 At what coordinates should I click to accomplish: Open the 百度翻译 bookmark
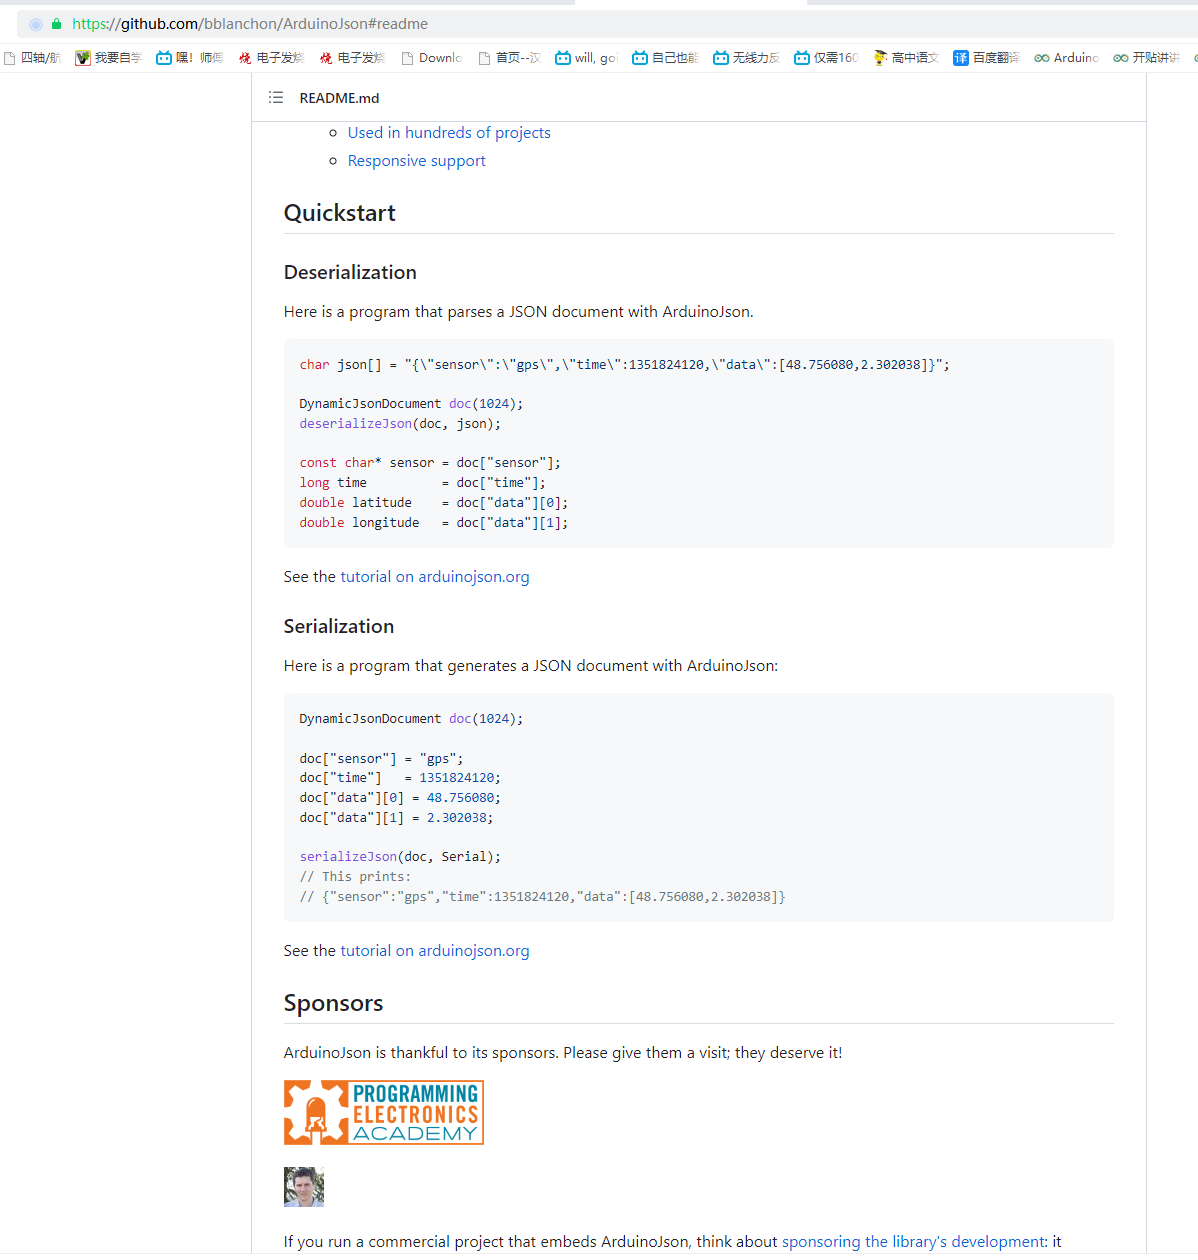click(986, 58)
